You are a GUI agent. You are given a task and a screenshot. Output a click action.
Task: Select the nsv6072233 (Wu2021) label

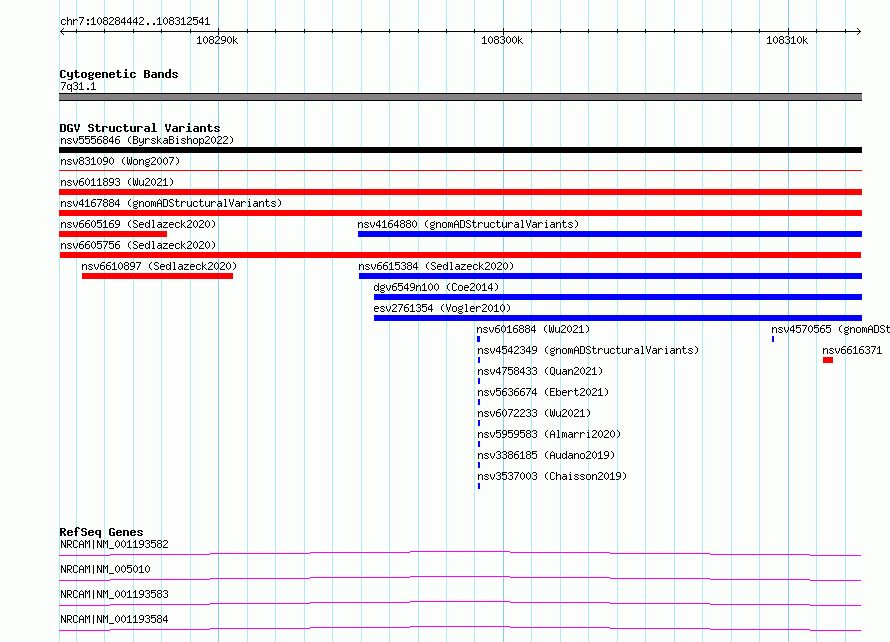(x=534, y=413)
